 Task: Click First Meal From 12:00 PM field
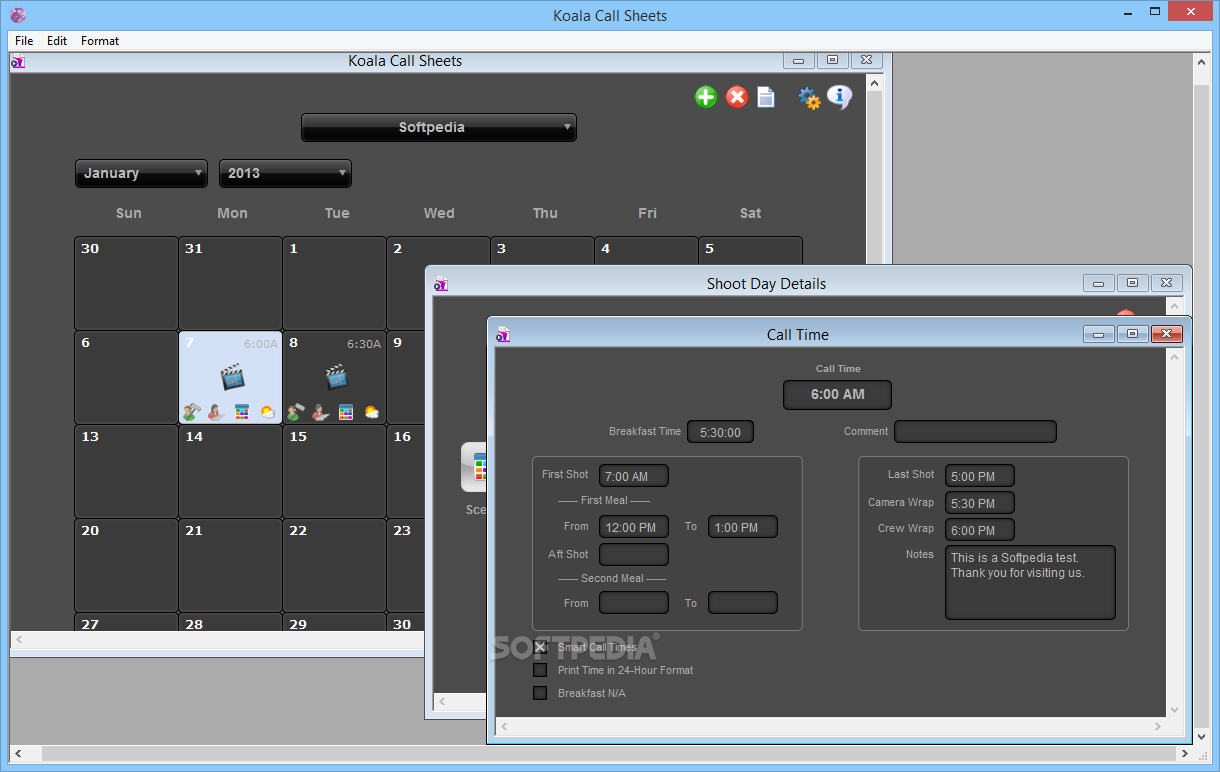coord(634,527)
